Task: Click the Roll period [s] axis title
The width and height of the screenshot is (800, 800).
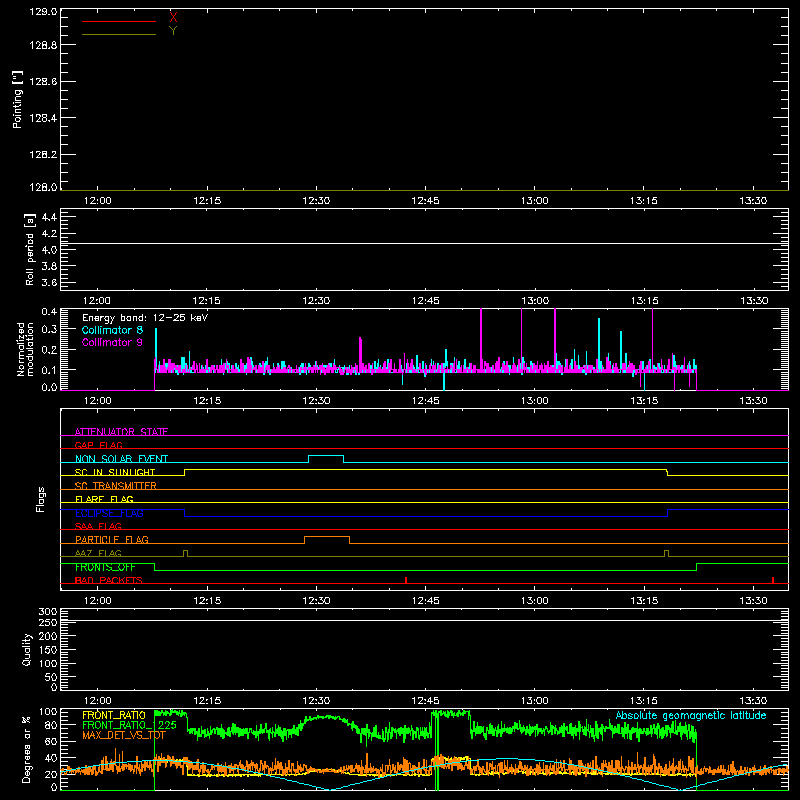Action: (x=30, y=249)
